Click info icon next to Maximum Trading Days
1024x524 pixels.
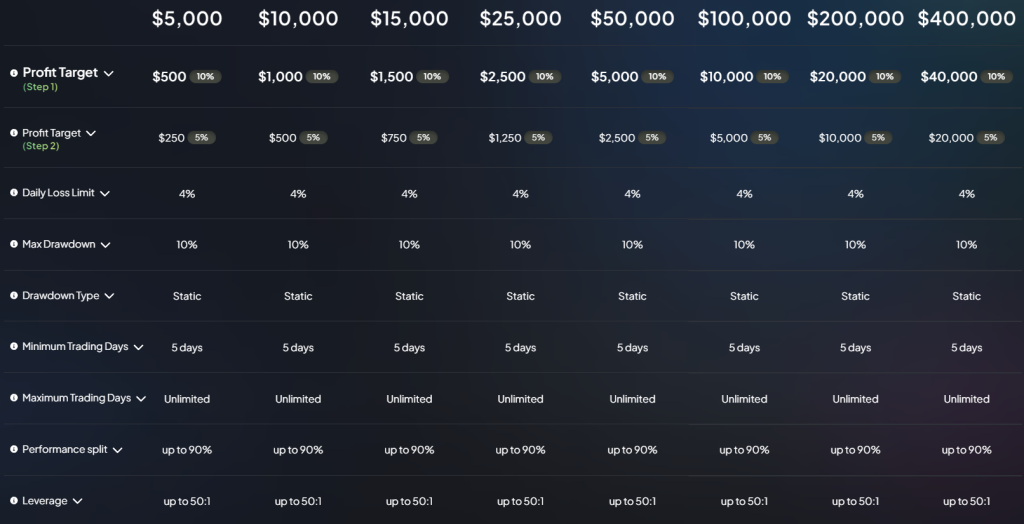14,398
